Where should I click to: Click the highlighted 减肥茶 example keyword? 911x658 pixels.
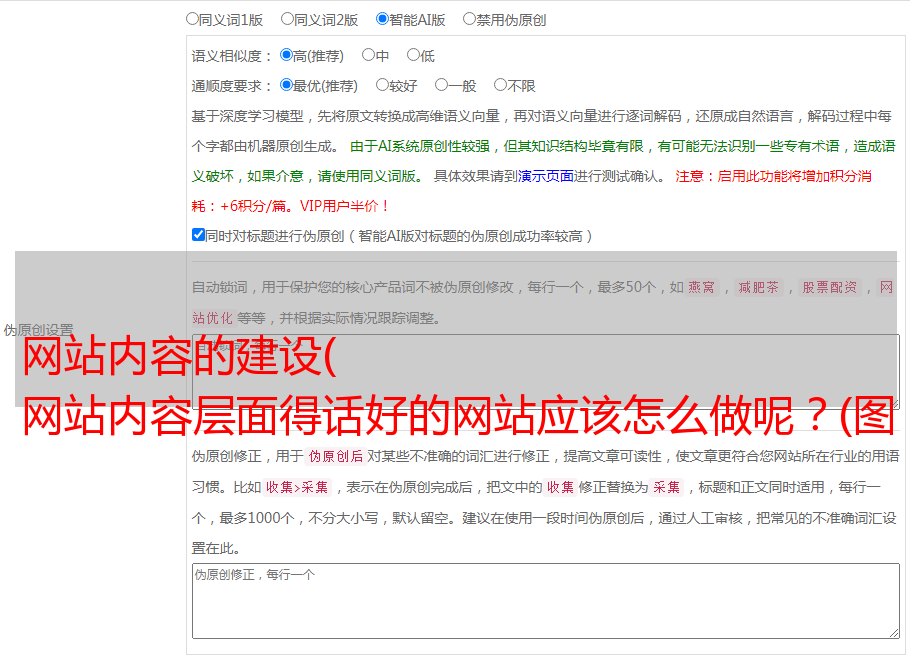coord(758,287)
